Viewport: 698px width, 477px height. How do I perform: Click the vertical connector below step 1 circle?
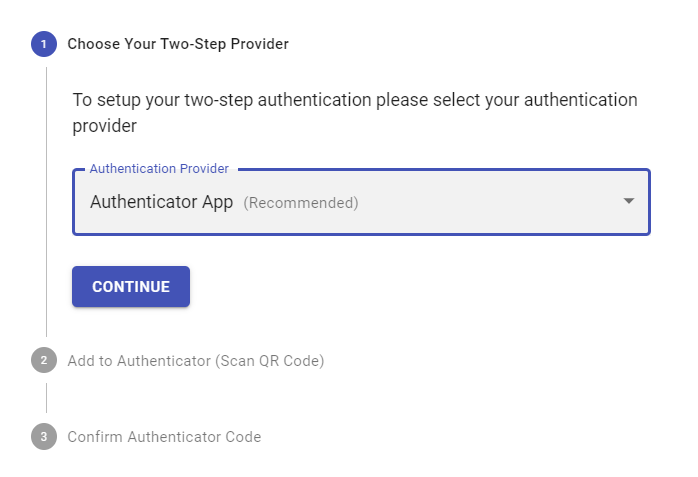pos(46,200)
